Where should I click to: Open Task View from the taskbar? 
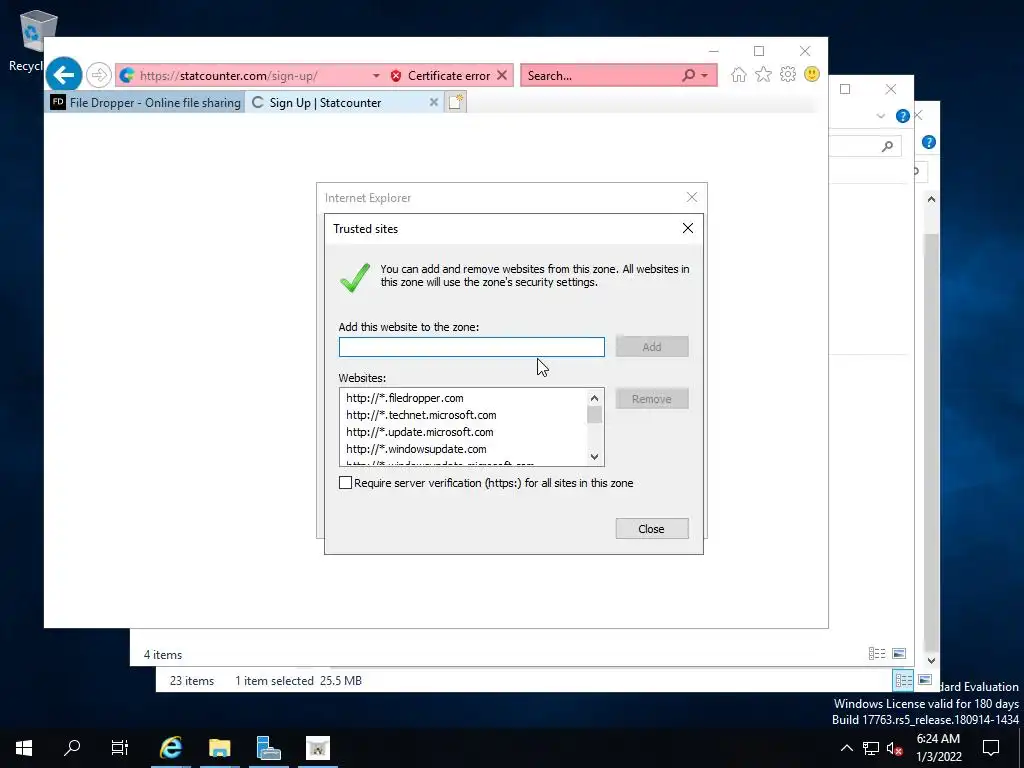click(120, 748)
